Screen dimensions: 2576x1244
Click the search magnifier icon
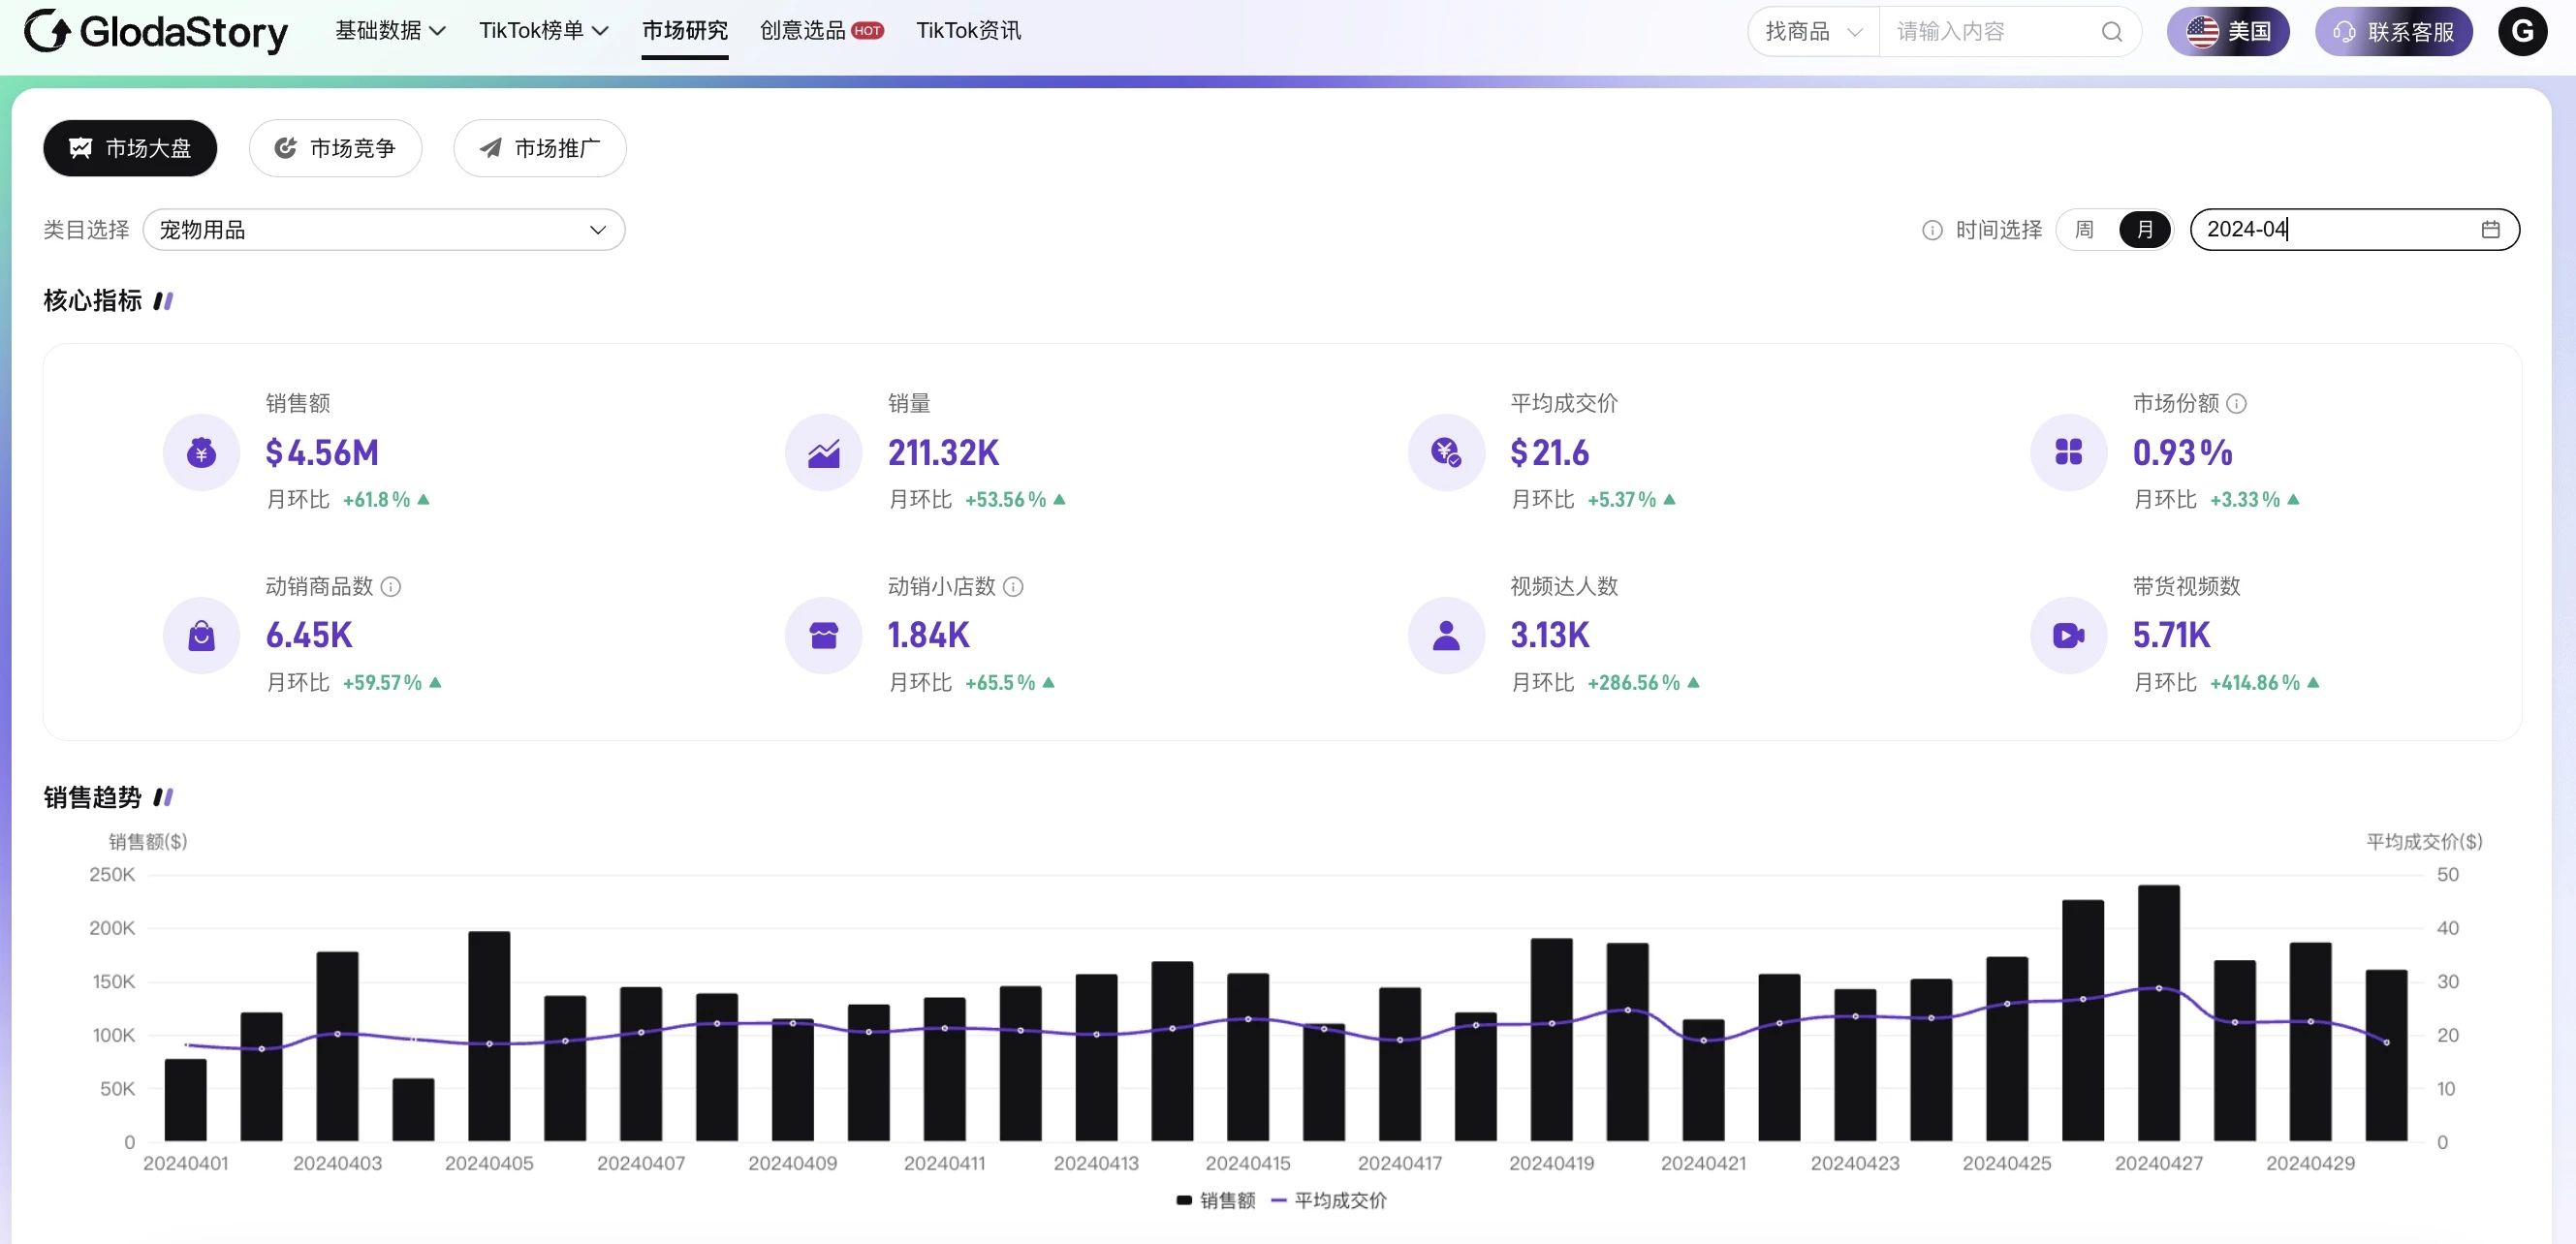[2111, 32]
